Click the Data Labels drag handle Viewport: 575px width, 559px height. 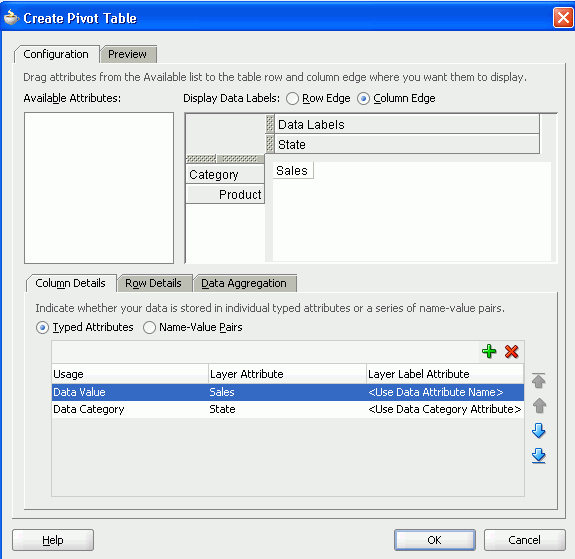[x=270, y=124]
